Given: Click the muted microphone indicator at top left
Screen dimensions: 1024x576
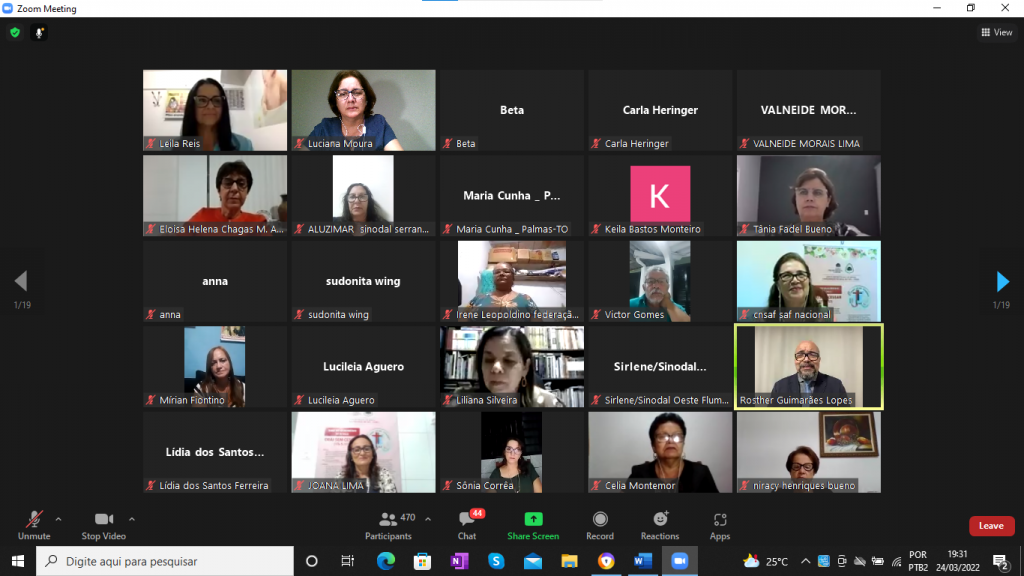Looking at the screenshot, I should tap(40, 32).
